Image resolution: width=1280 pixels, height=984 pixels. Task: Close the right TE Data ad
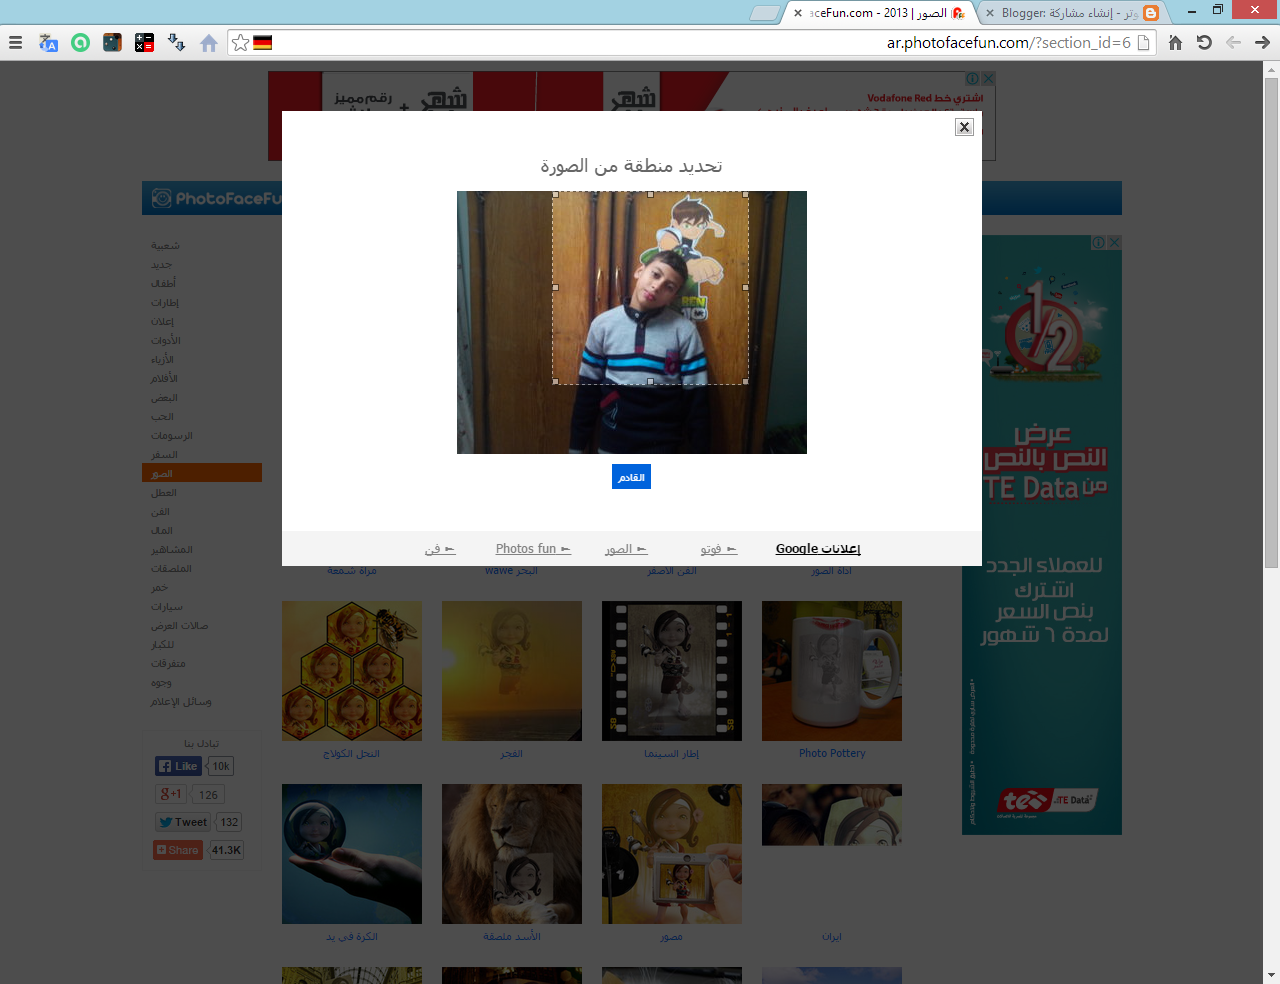tap(1114, 242)
